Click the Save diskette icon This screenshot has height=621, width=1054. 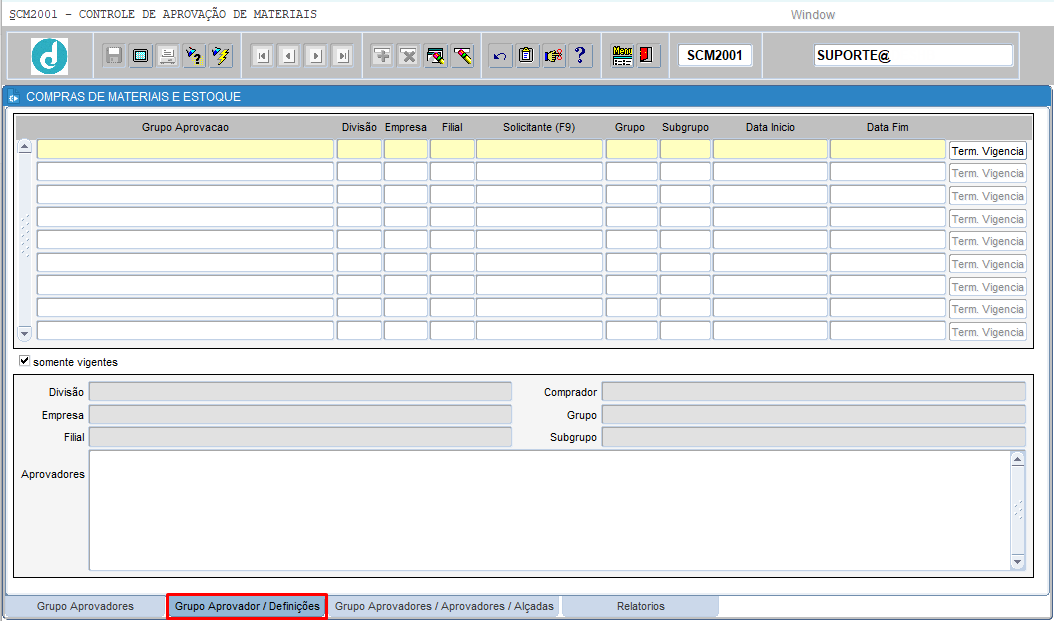[x=114, y=56]
